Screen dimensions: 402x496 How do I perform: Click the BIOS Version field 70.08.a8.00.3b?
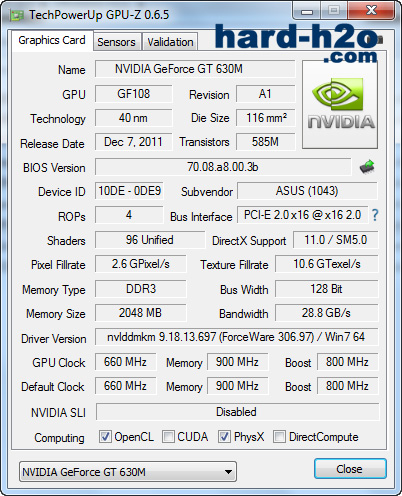coord(223,167)
